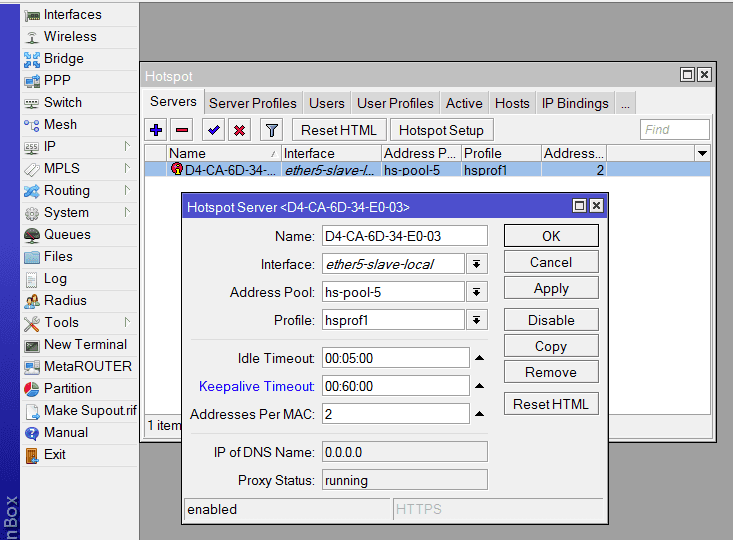
Task: Collapse the Addresses Per MAC arrow
Action: [x=479, y=414]
